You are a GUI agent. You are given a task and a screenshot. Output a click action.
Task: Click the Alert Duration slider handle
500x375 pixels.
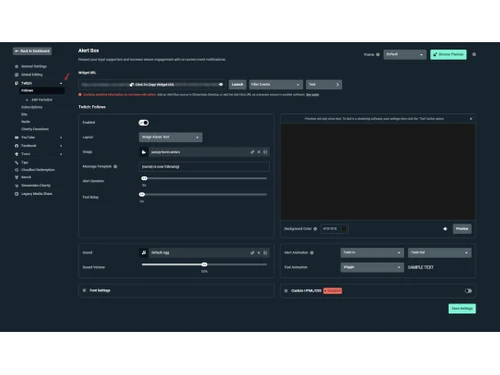144,178
